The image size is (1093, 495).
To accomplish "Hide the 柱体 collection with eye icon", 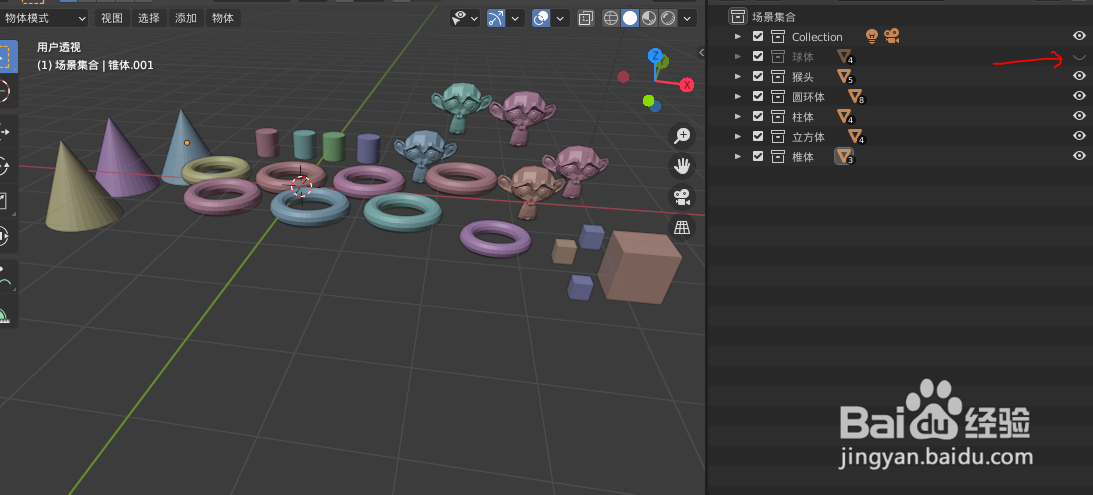I will tap(1079, 116).
